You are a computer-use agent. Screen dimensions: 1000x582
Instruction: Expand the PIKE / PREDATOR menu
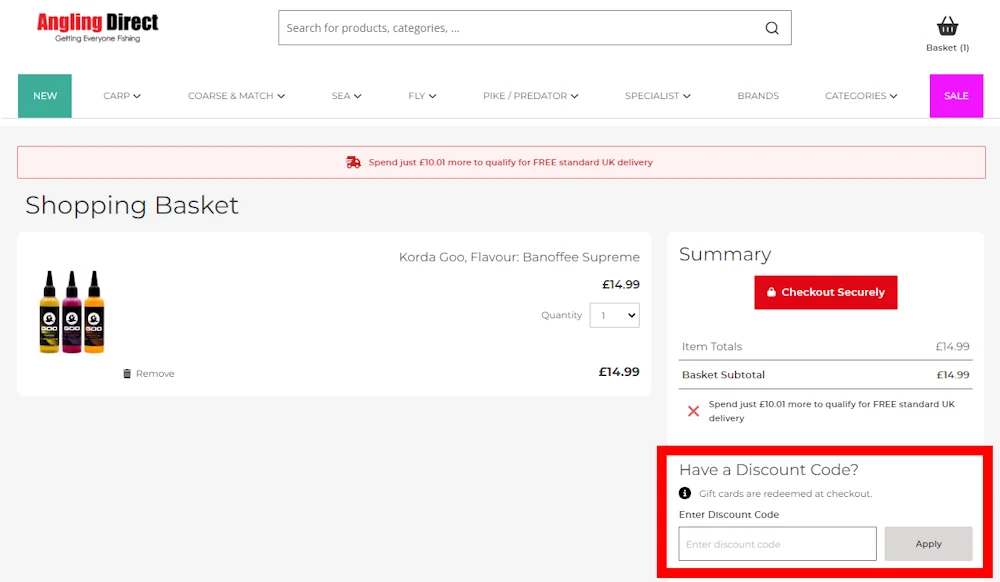pyautogui.click(x=531, y=96)
